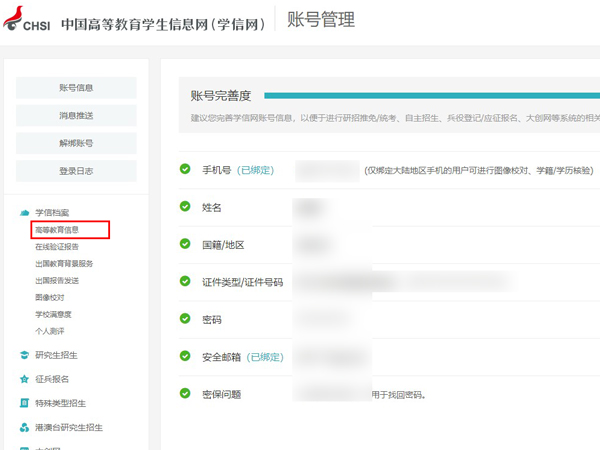Click the 征兵报名 star icon
The width and height of the screenshot is (600, 450).
pyautogui.click(x=24, y=379)
